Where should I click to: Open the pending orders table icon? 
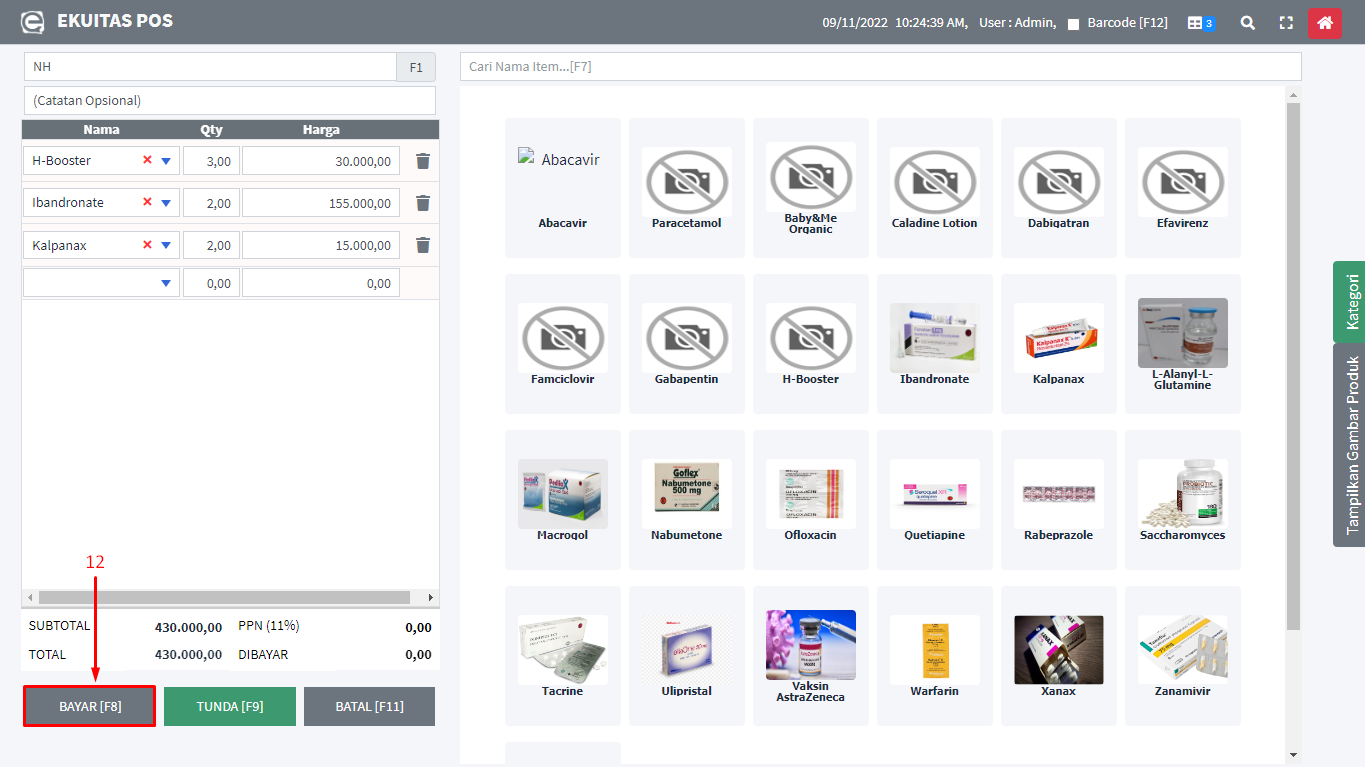click(x=1200, y=22)
